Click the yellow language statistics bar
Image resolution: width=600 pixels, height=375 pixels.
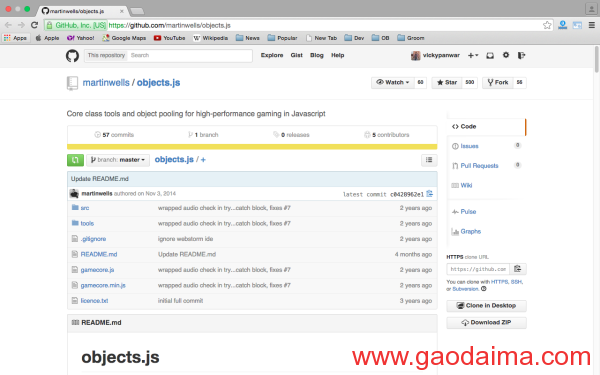tap(252, 147)
